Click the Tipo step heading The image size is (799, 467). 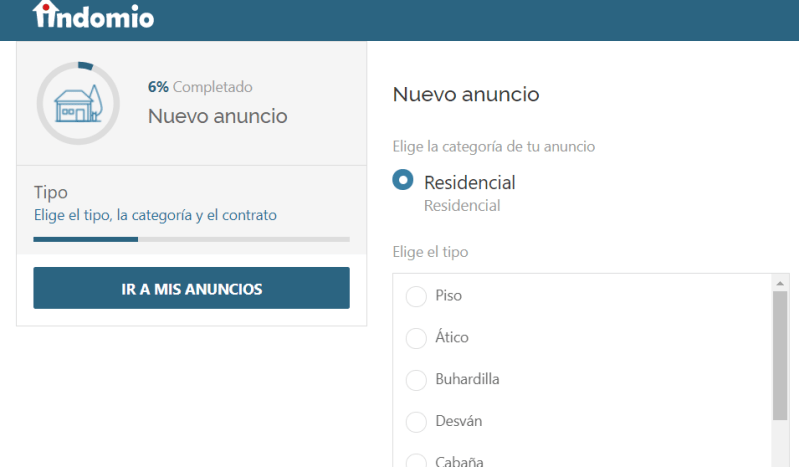coord(50,192)
